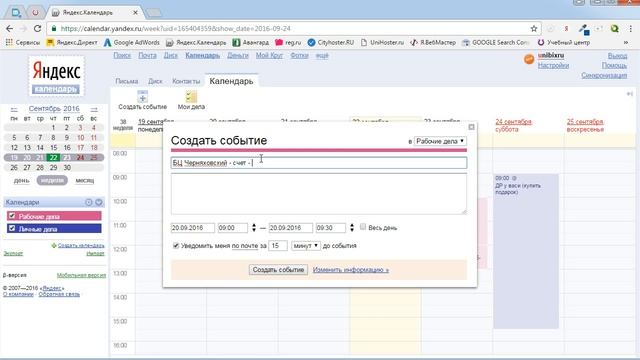Switch to месяц view
Image resolution: width=640 pixels, height=360 pixels.
coord(84,180)
